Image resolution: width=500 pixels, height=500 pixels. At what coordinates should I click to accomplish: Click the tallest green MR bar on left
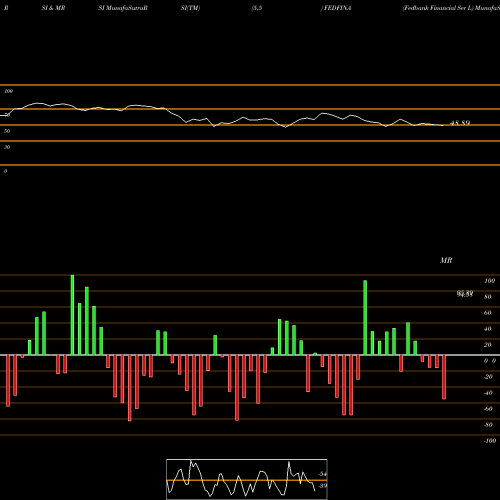(x=73, y=315)
